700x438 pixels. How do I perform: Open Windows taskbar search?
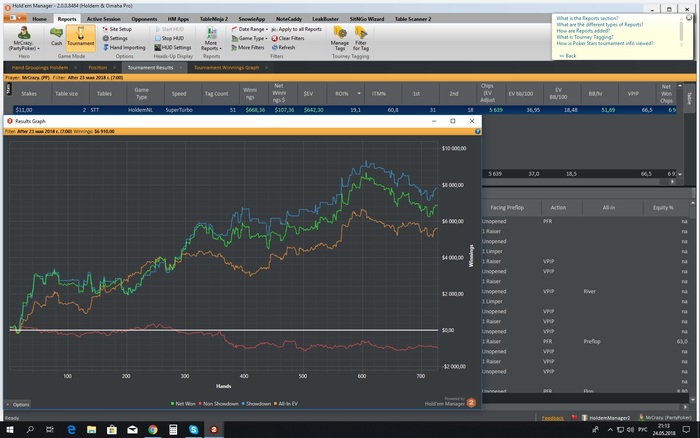point(30,430)
